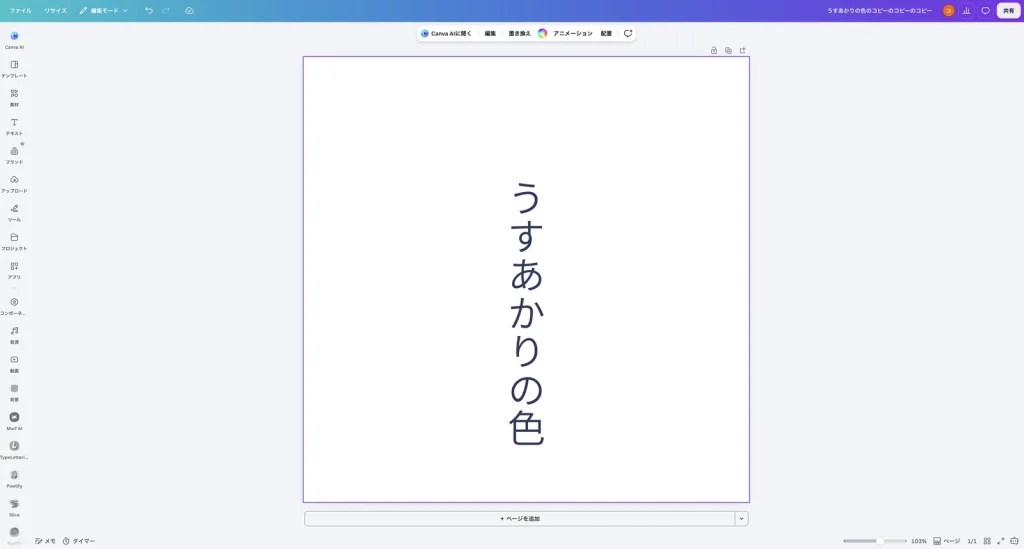Click the 1/1 page counter
This screenshot has height=549, width=1024.
[x=972, y=541]
